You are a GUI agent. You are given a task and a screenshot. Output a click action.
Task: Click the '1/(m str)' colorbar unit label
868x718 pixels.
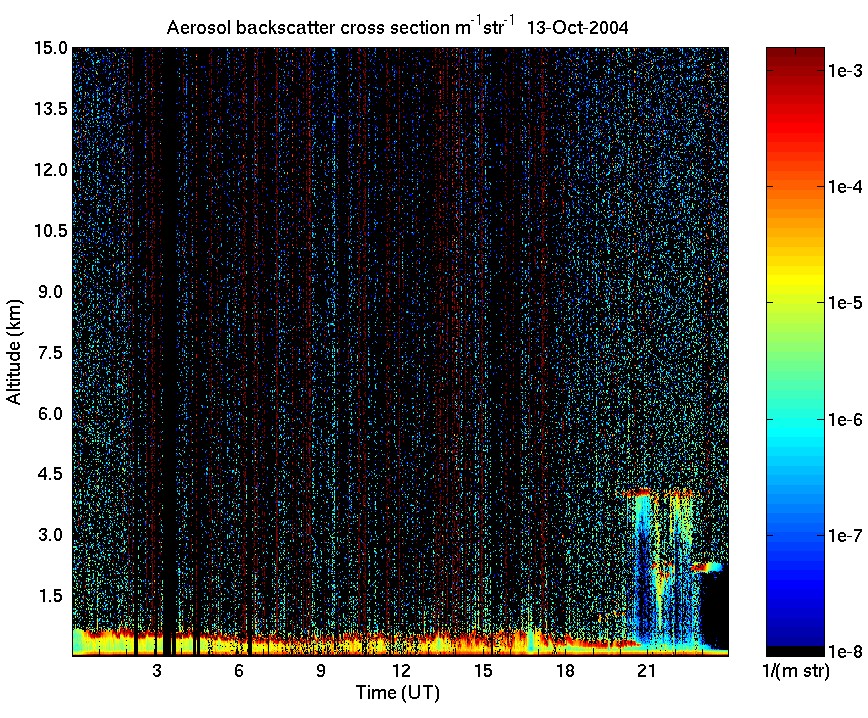(x=796, y=671)
